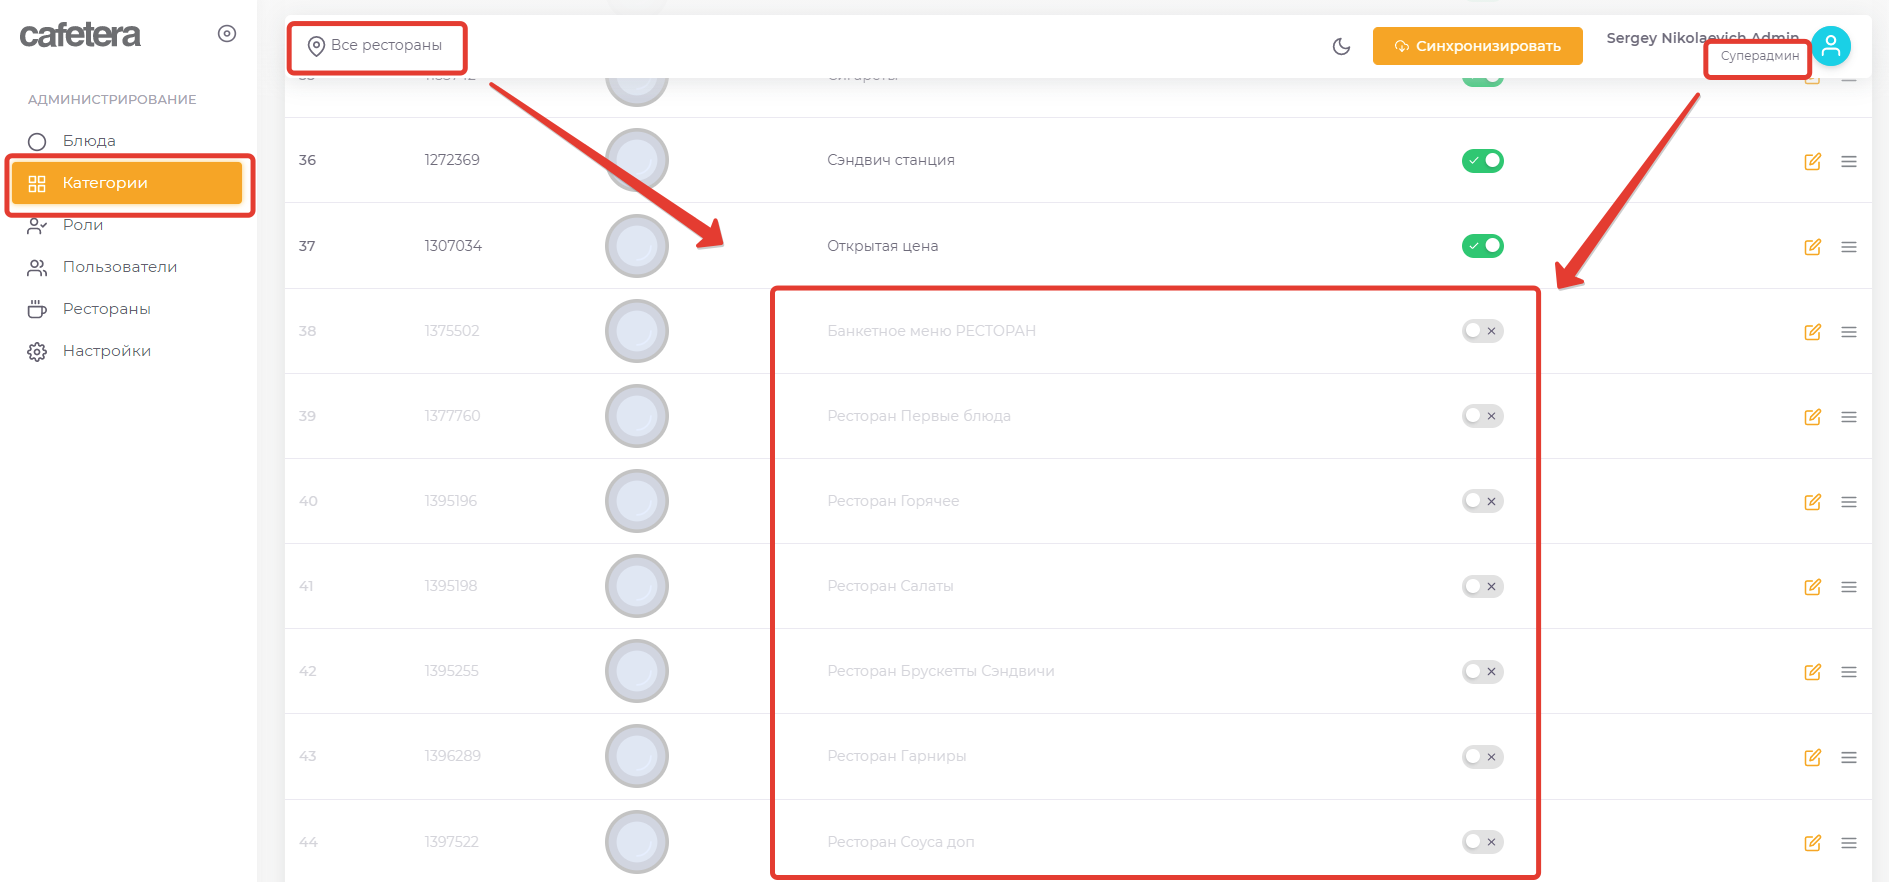
Task: Click the user profile avatar icon
Action: click(1830, 46)
